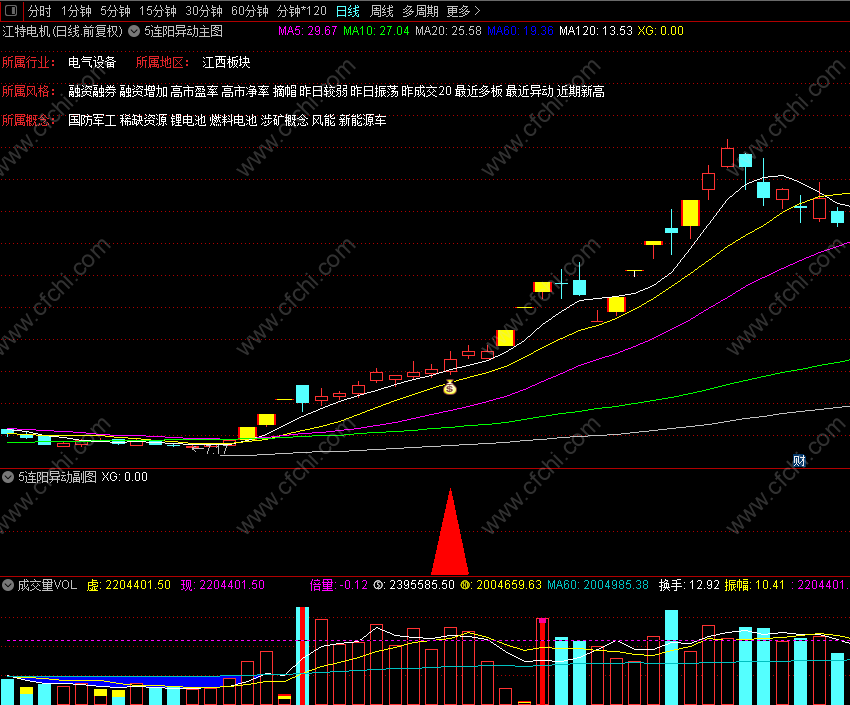Click the money bag signal icon
850x705 pixels.
pos(449,387)
